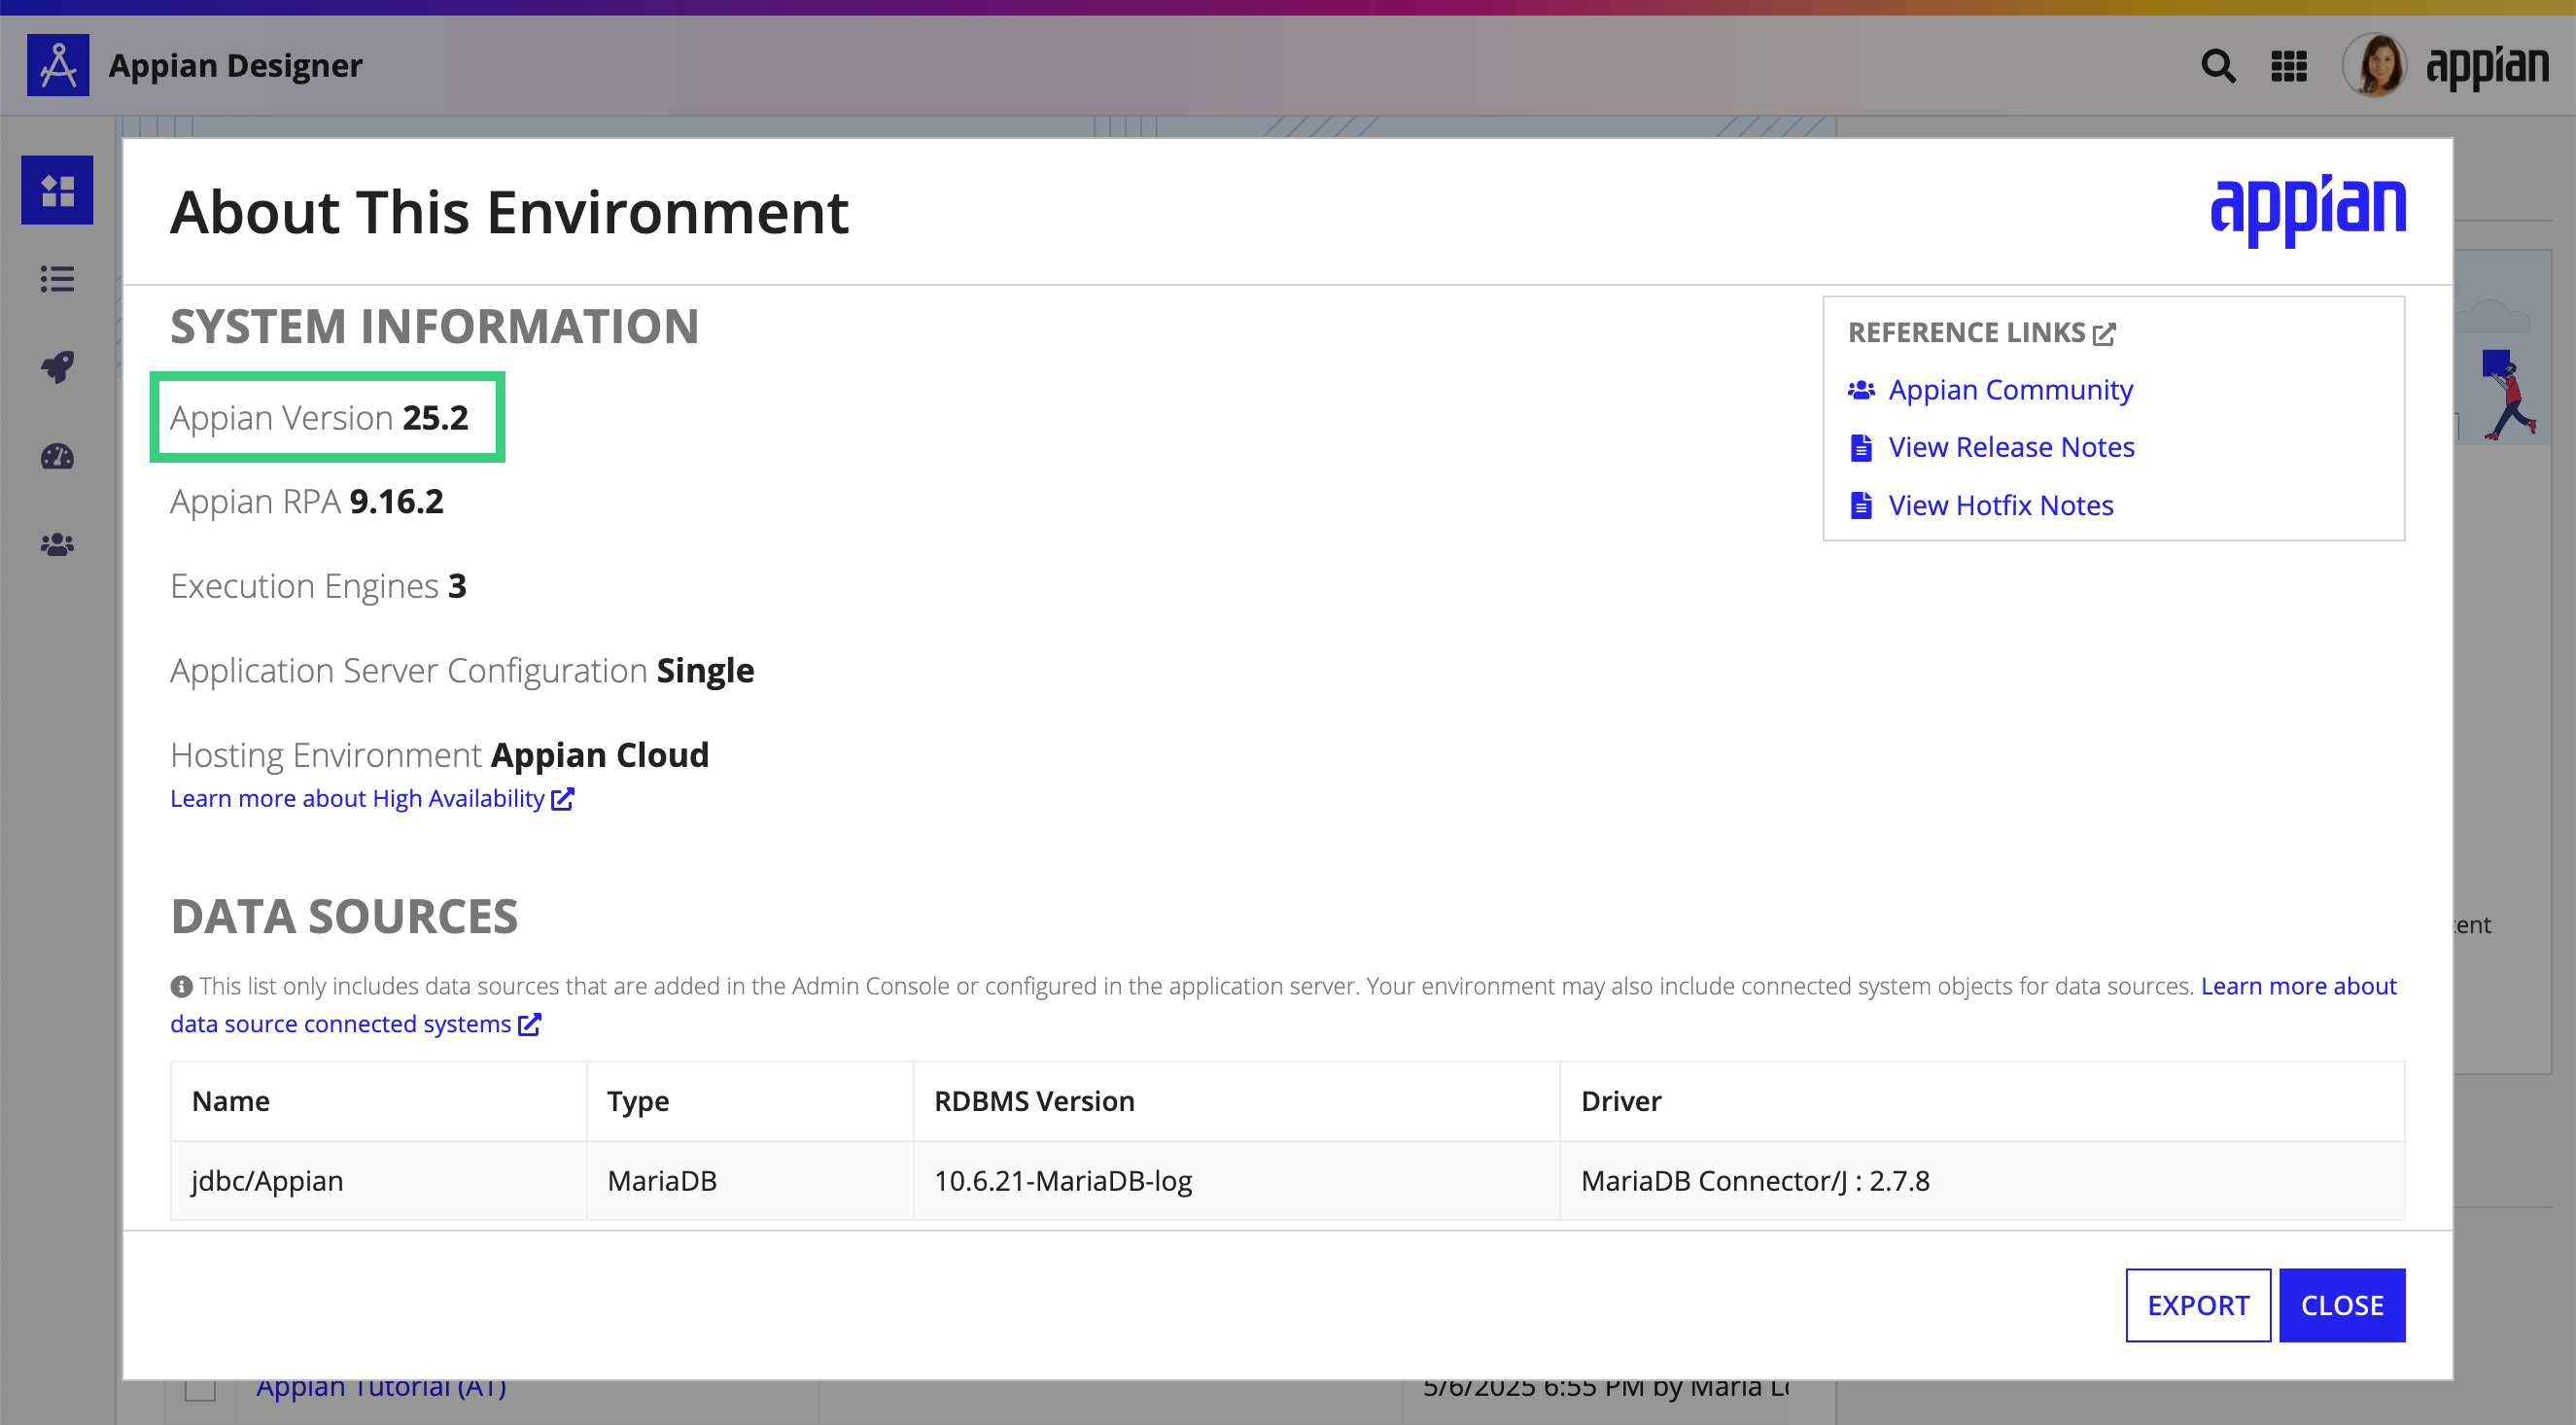This screenshot has height=1425, width=2576.
Task: Click the document icon beside View Hotfix Notes
Action: (1861, 505)
